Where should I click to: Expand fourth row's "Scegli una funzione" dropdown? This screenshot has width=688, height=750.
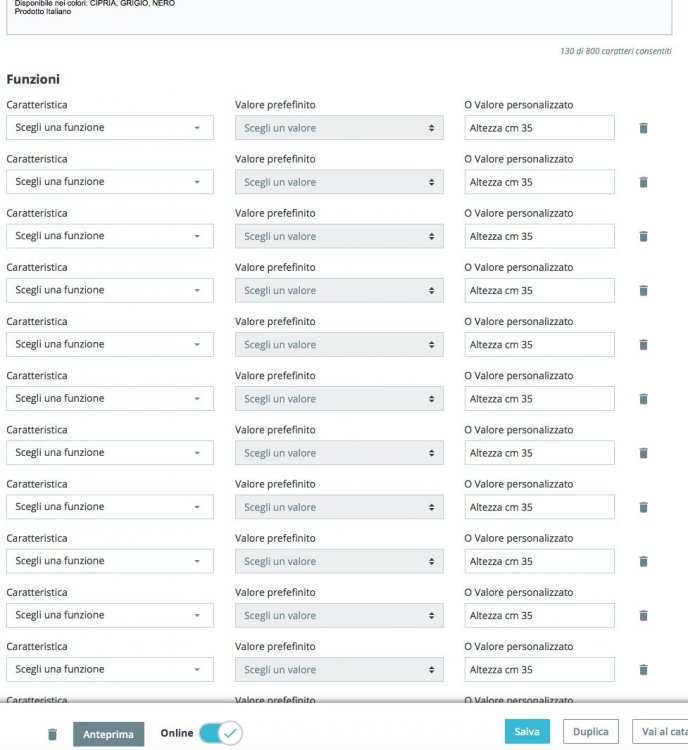click(x=109, y=290)
